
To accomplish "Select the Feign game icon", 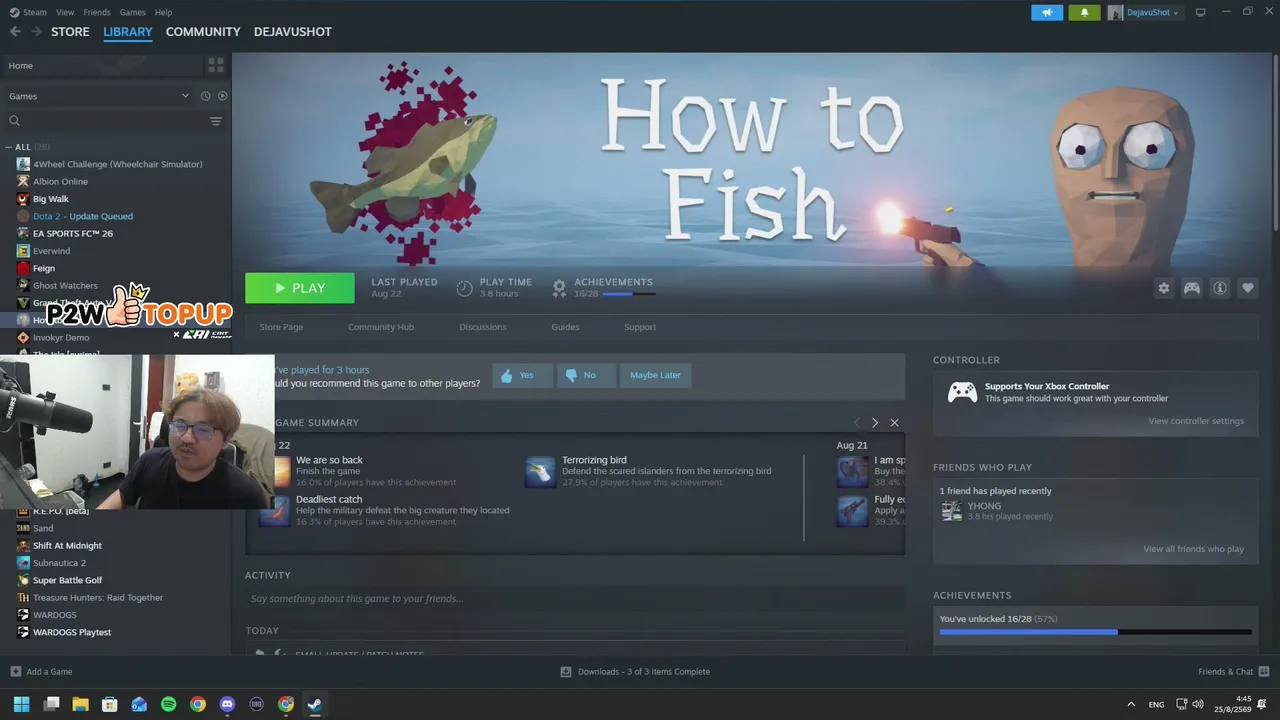I will 23,268.
